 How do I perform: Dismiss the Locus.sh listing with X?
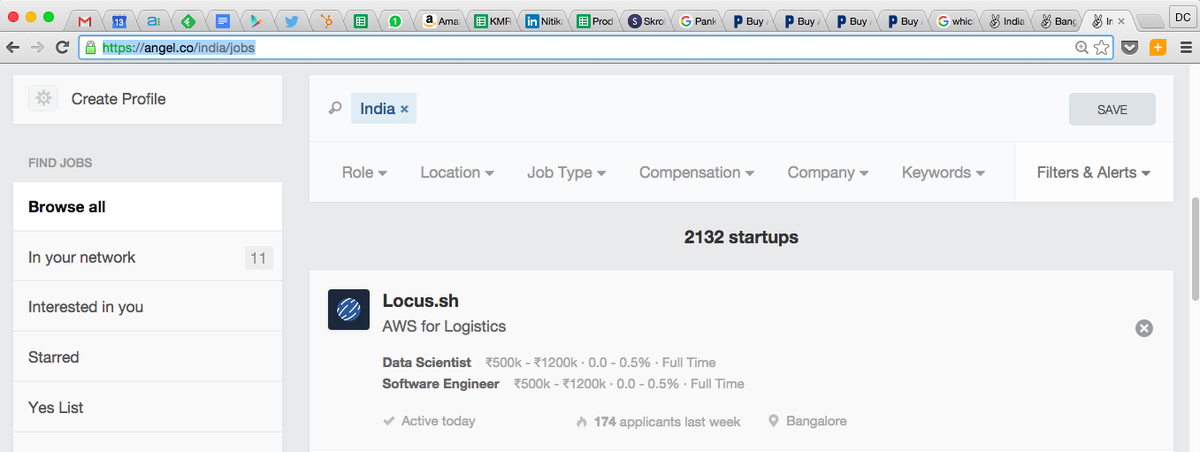(x=1145, y=328)
